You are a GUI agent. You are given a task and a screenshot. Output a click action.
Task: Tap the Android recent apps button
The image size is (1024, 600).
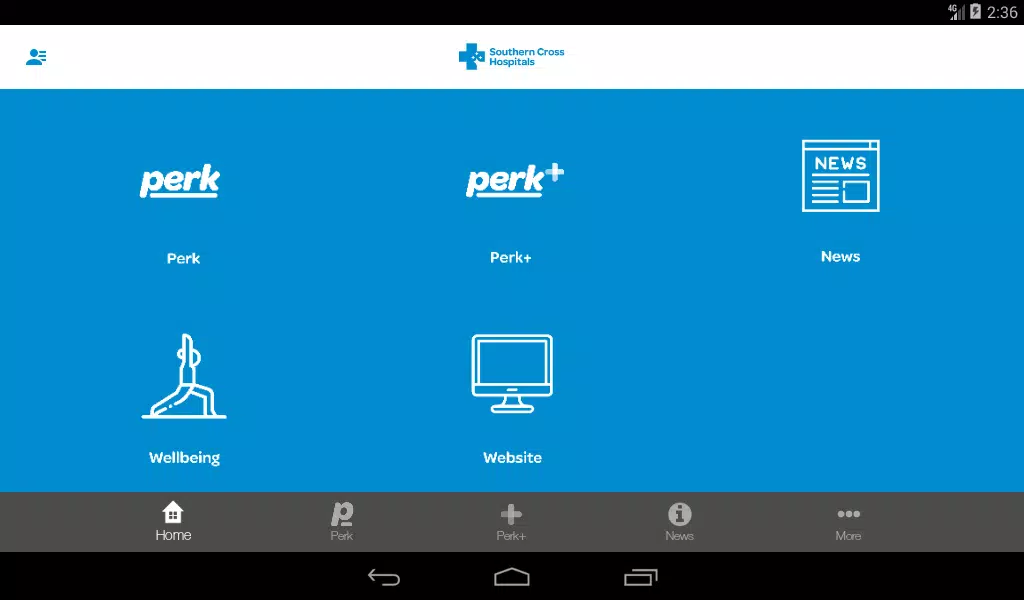click(x=641, y=577)
